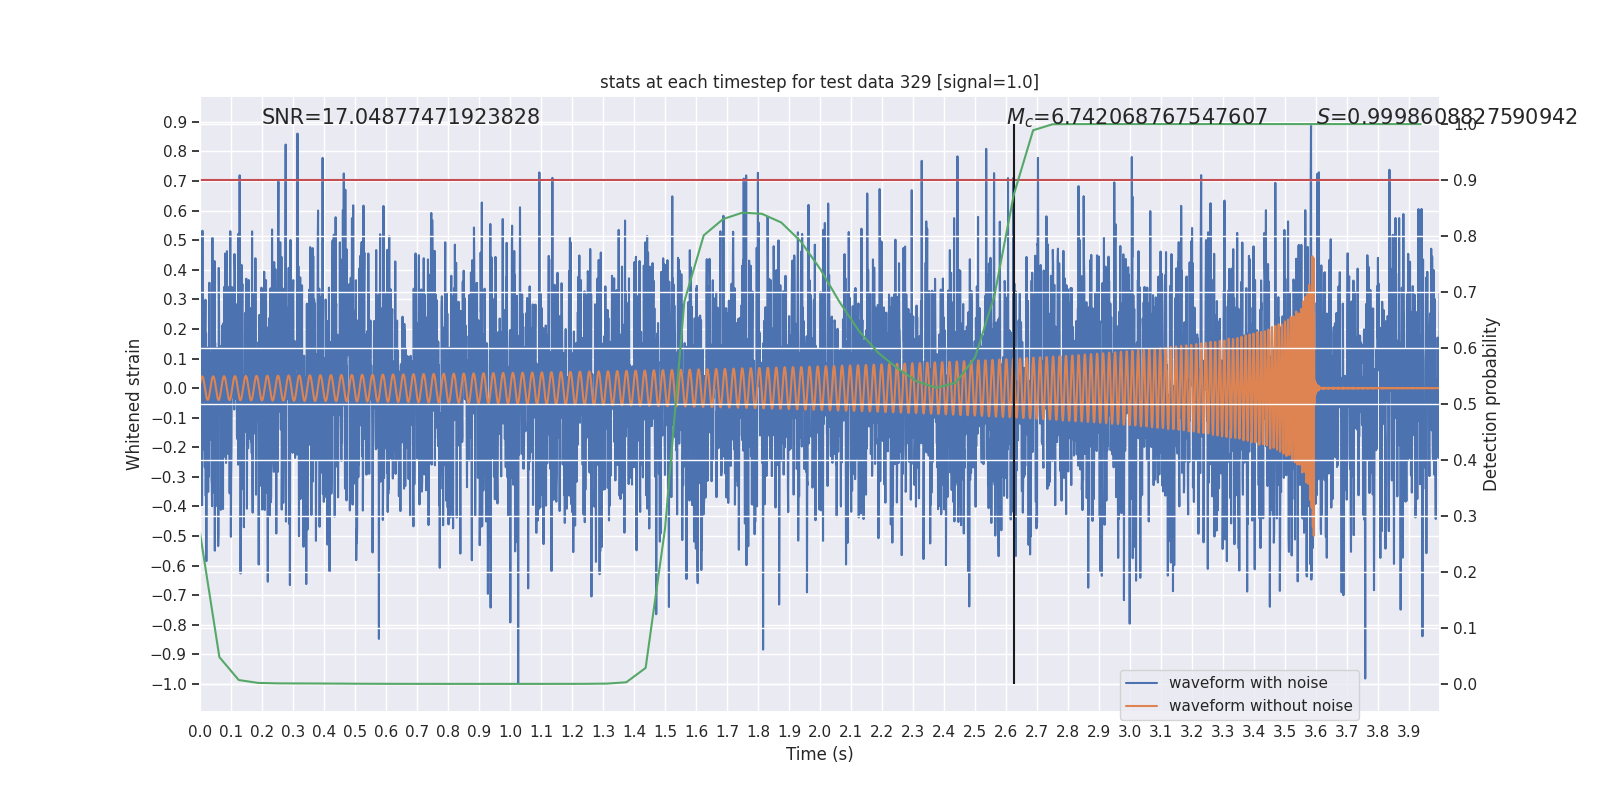Click the 3.6 tick on the time axis
1600x800 pixels.
(1315, 732)
